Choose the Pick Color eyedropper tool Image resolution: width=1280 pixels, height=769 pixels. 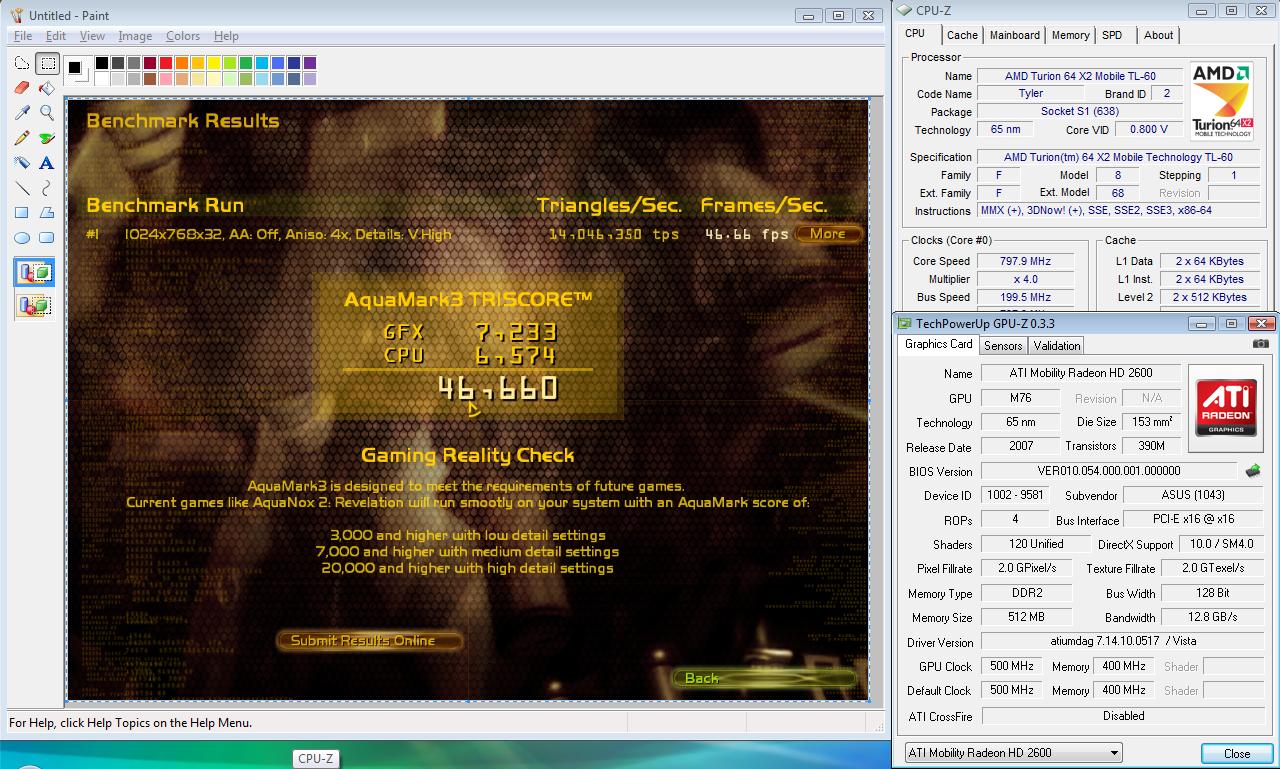click(22, 113)
